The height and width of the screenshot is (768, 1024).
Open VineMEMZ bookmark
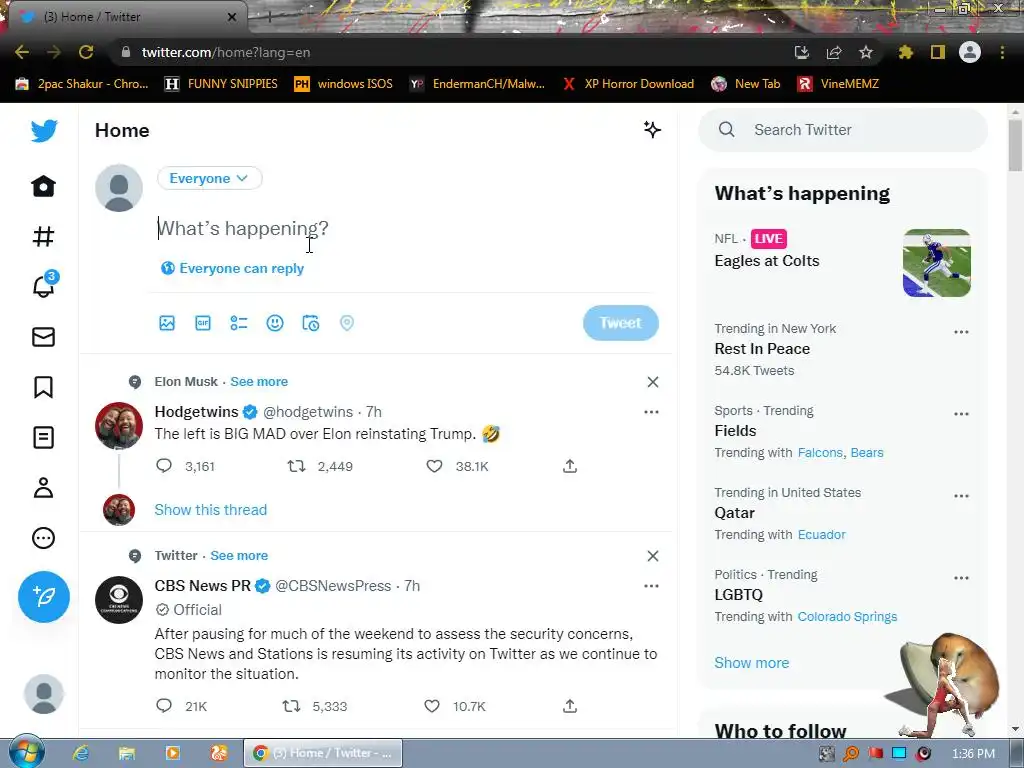[x=839, y=84]
